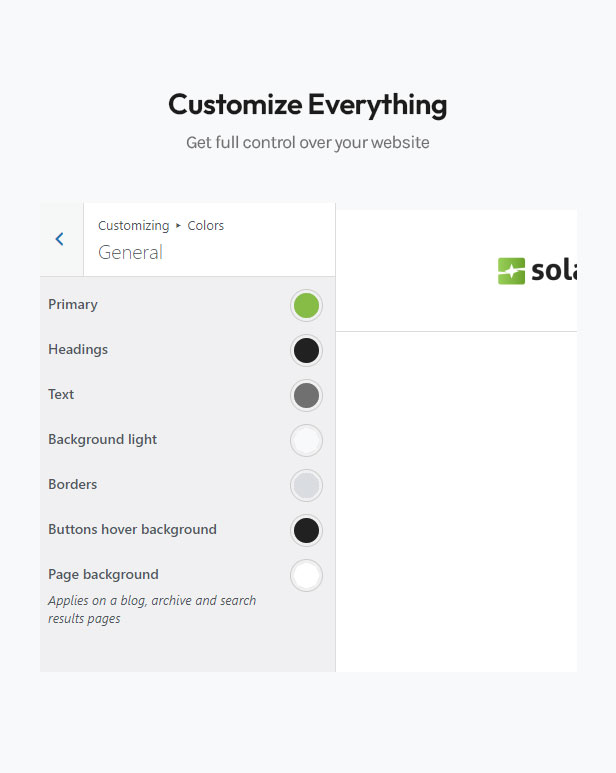
Task: Pick the Text gray color swatch
Action: point(306,395)
